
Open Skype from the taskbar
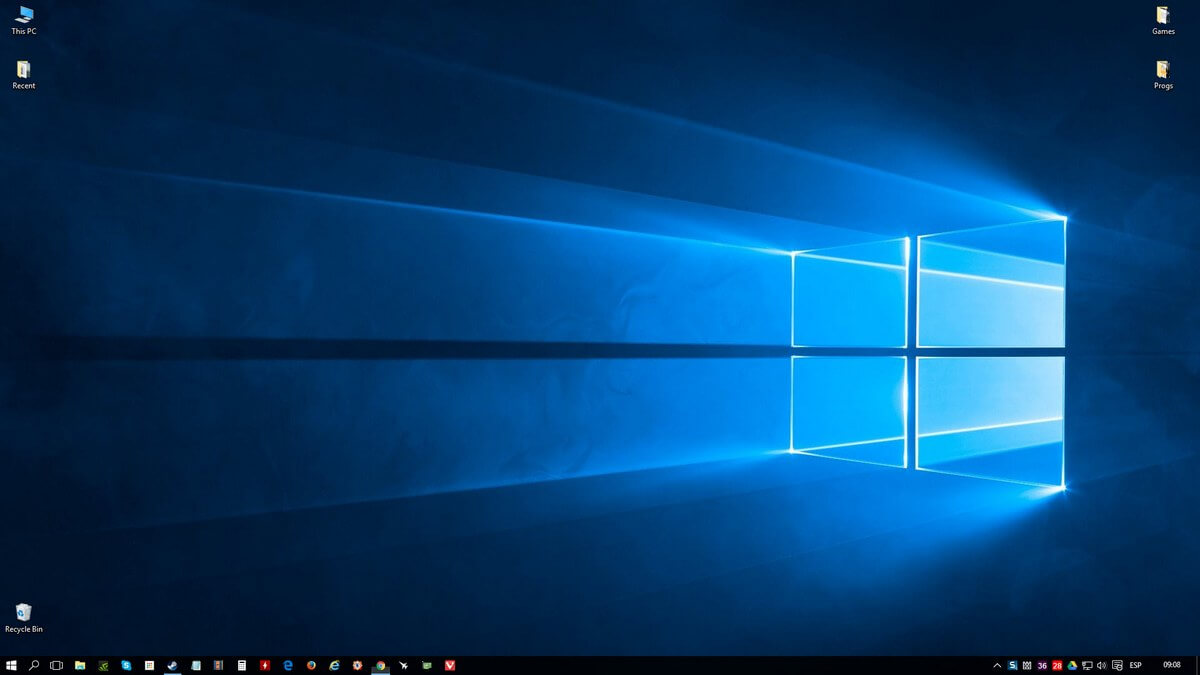(126, 665)
